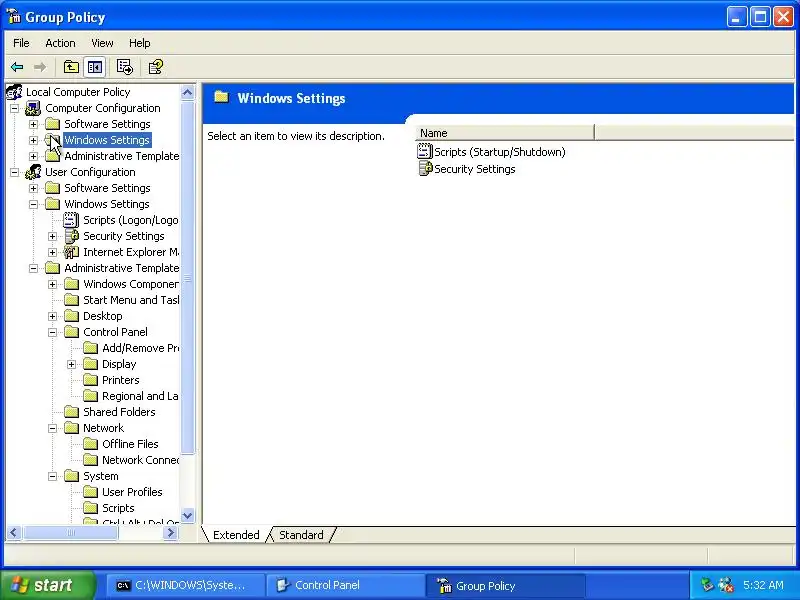Click Internet Explorer Maintenance icon in tree
Viewport: 800px width, 600px height.
[x=71, y=252]
